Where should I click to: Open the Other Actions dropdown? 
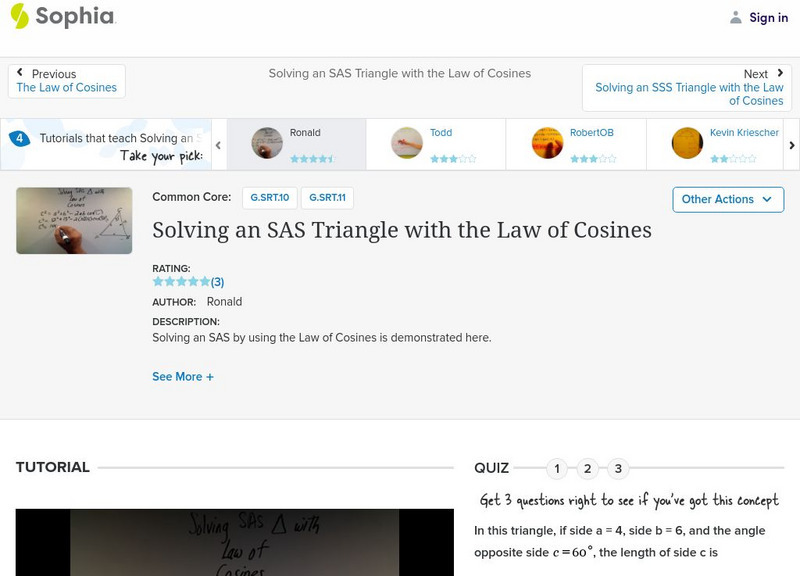pos(726,199)
